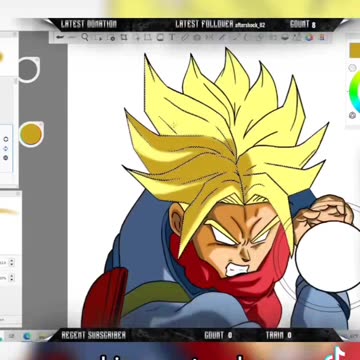Select the Zoom magnifier tool
The image size is (360, 360).
coord(85,37)
